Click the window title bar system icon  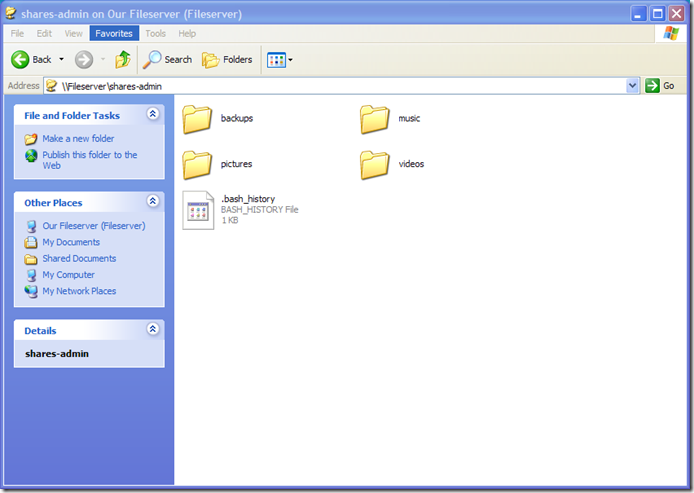pos(11,13)
